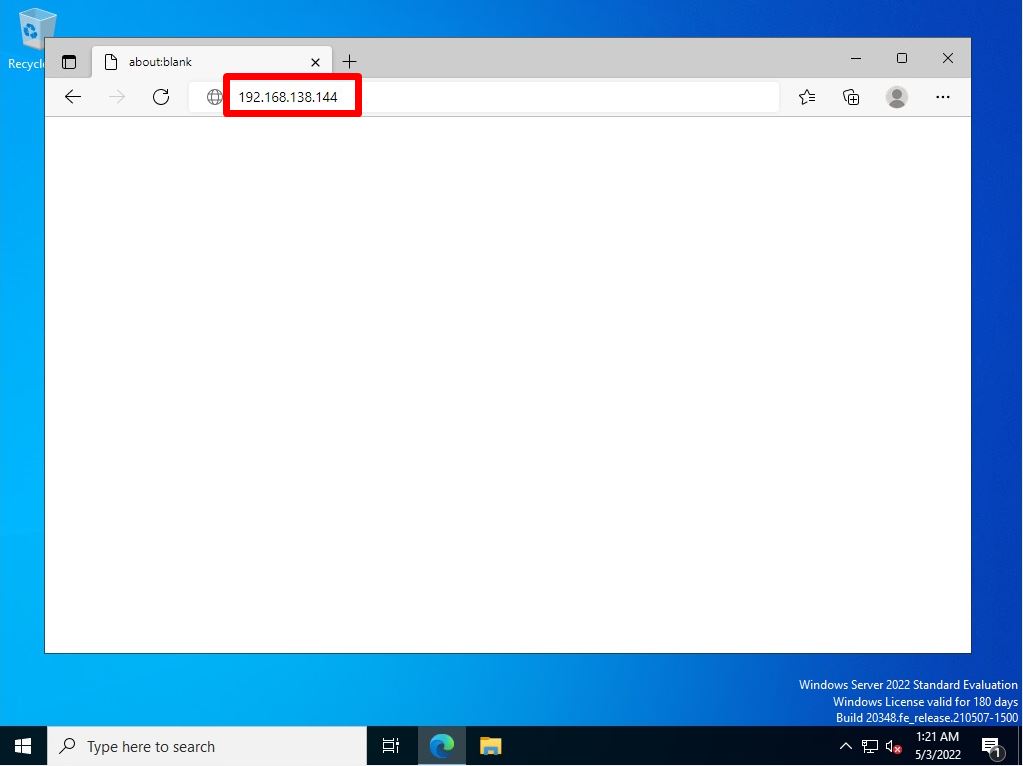1023x766 pixels.
Task: Open Settings and more ellipsis menu
Action: (x=942, y=97)
